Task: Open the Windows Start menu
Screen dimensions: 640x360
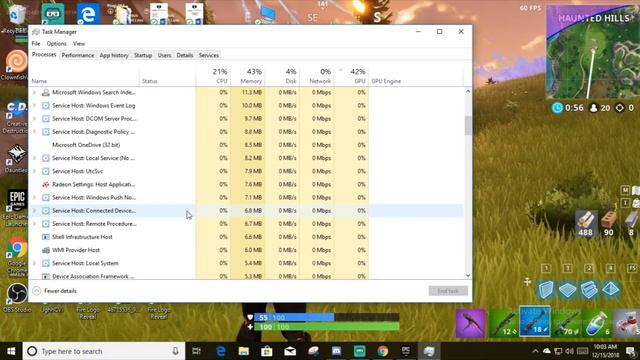Action: (11, 351)
